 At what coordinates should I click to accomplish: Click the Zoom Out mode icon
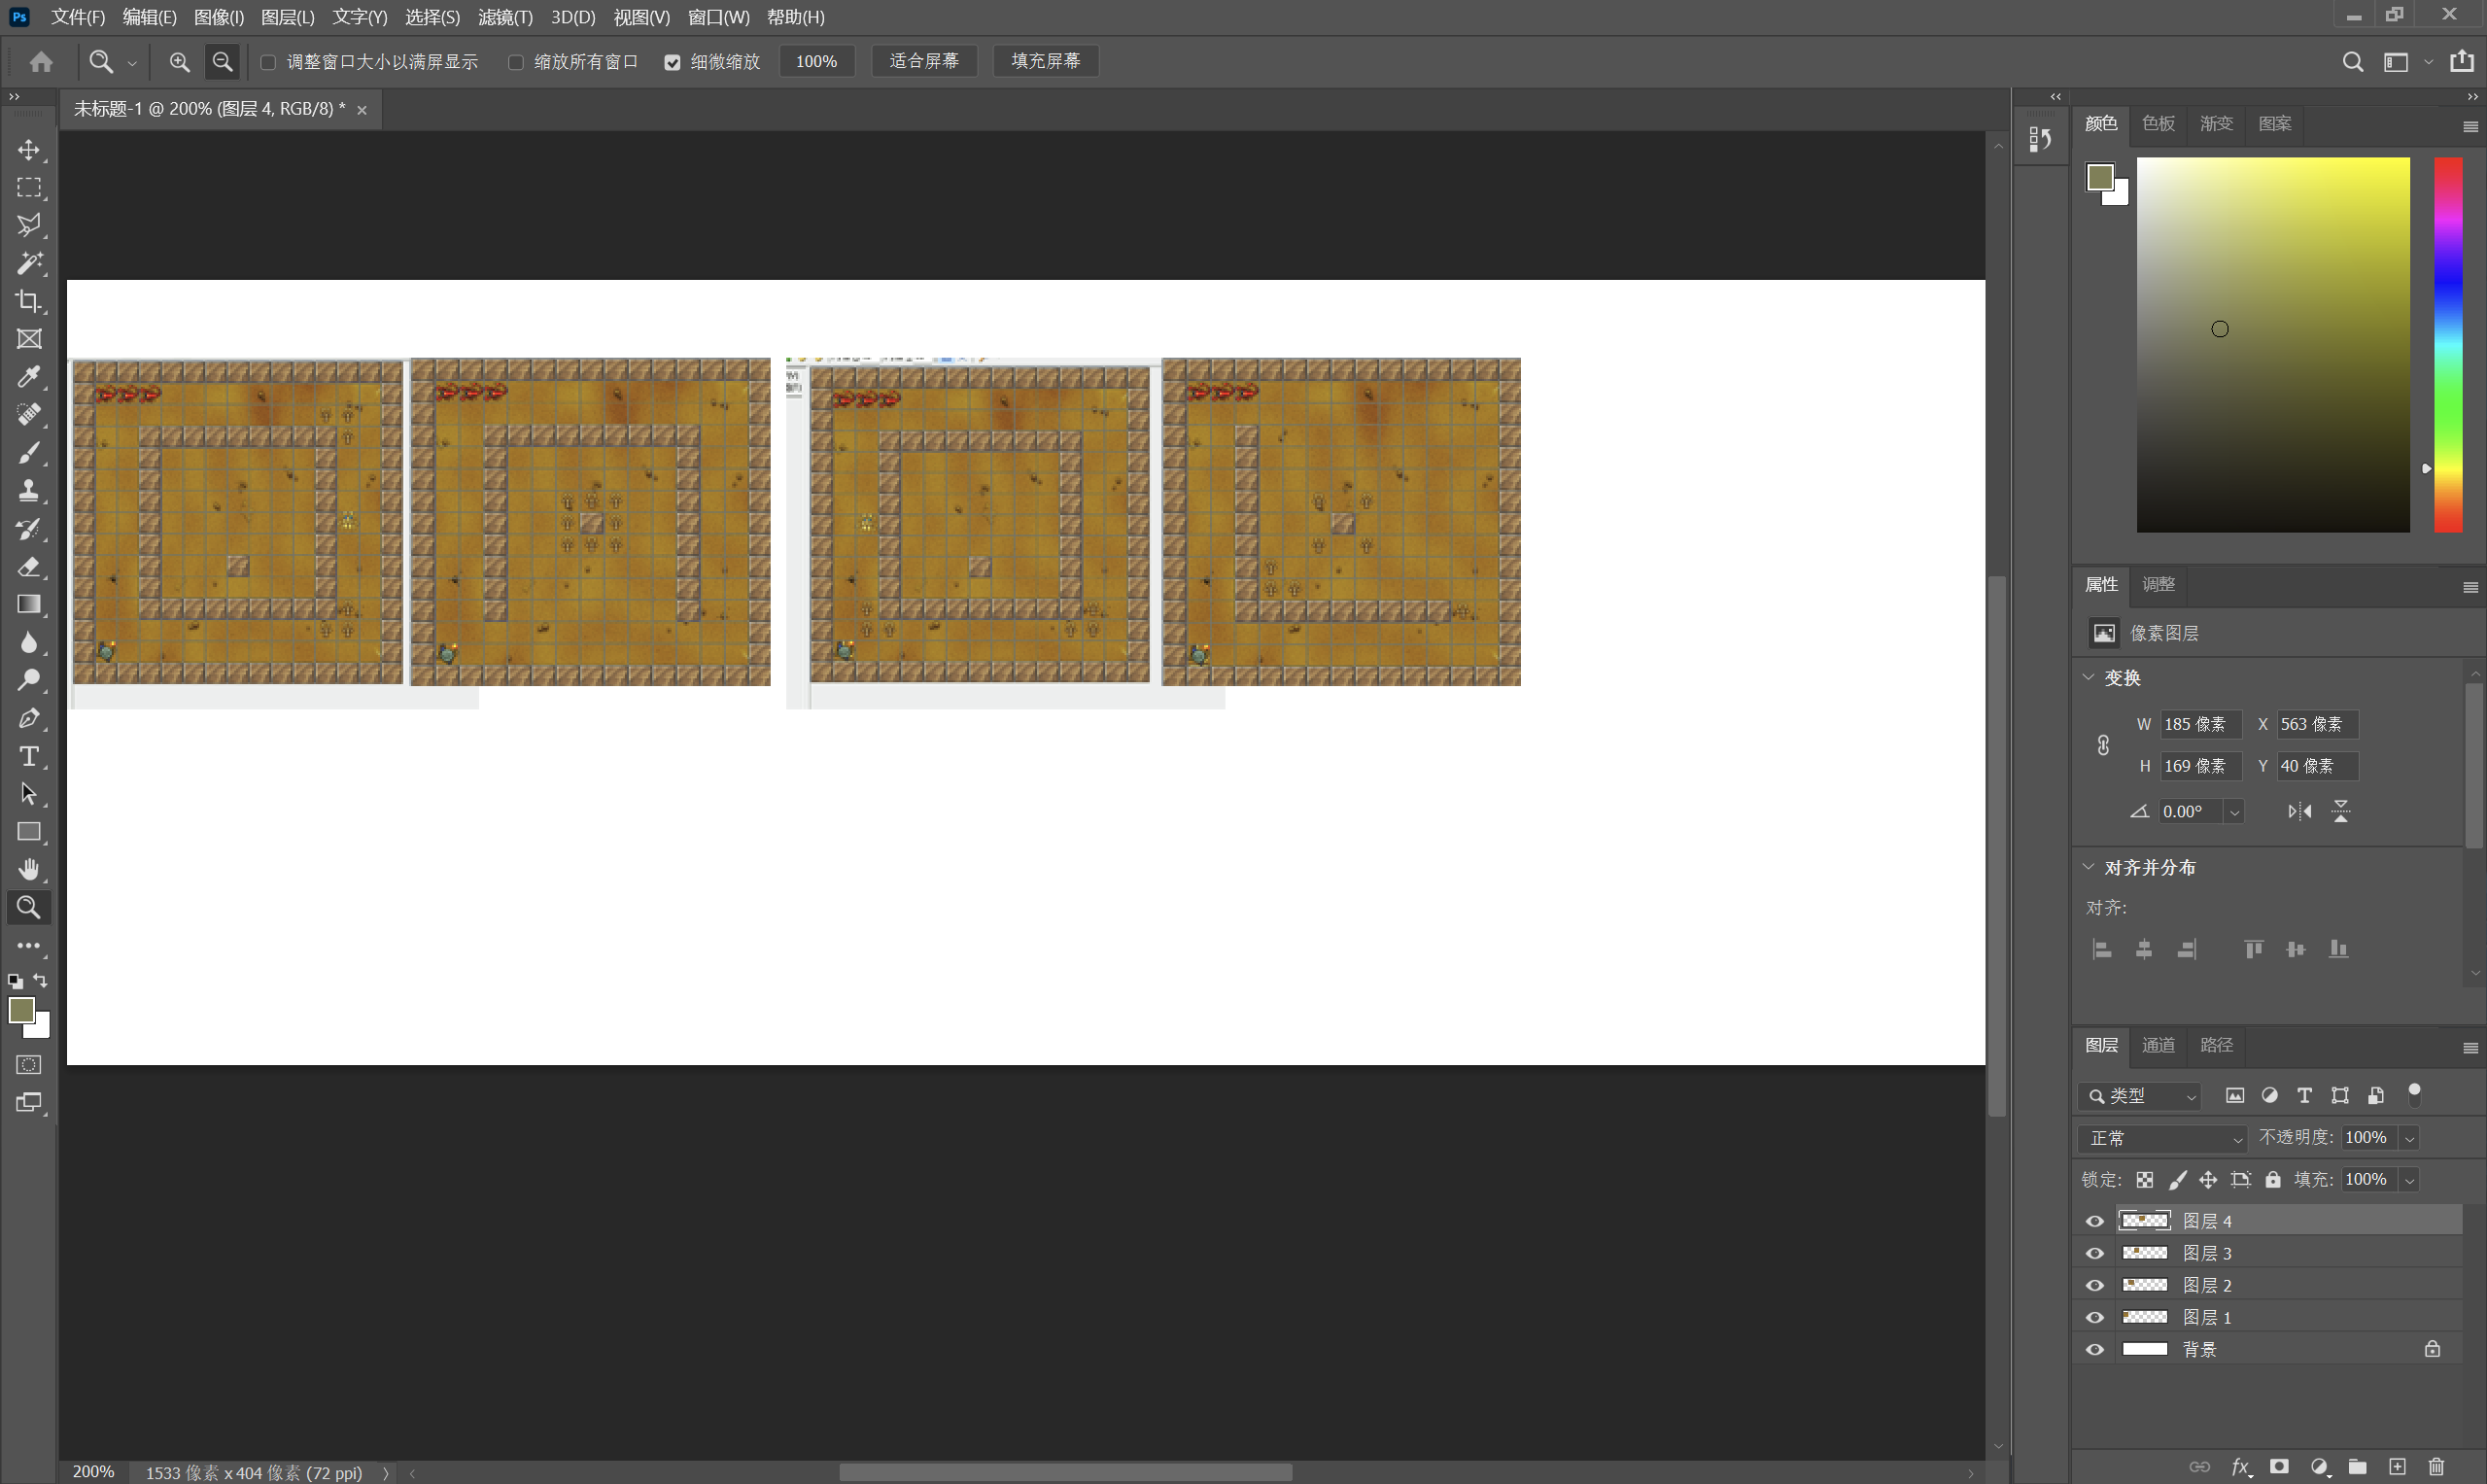(x=222, y=62)
